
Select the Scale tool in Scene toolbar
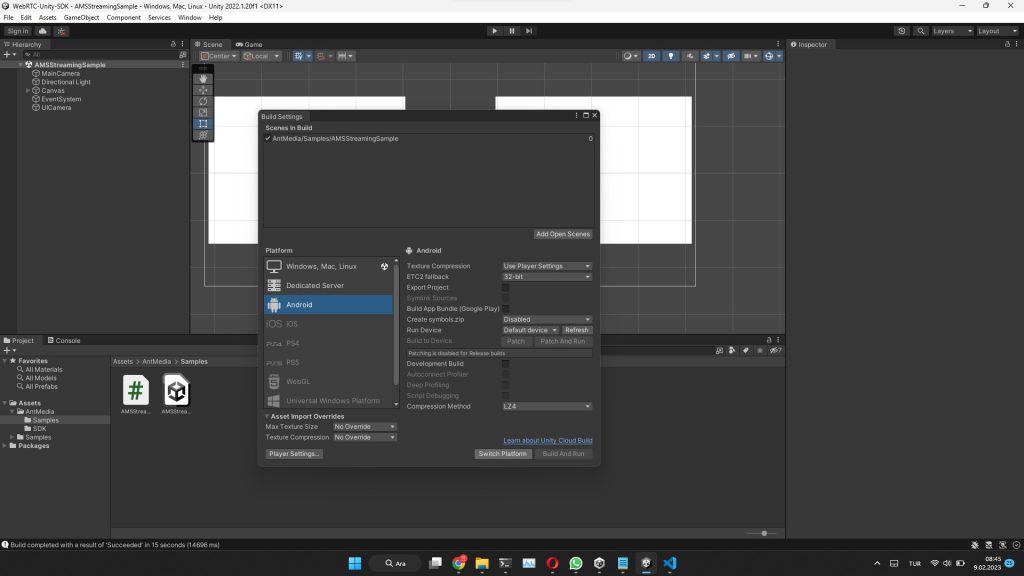(203, 112)
